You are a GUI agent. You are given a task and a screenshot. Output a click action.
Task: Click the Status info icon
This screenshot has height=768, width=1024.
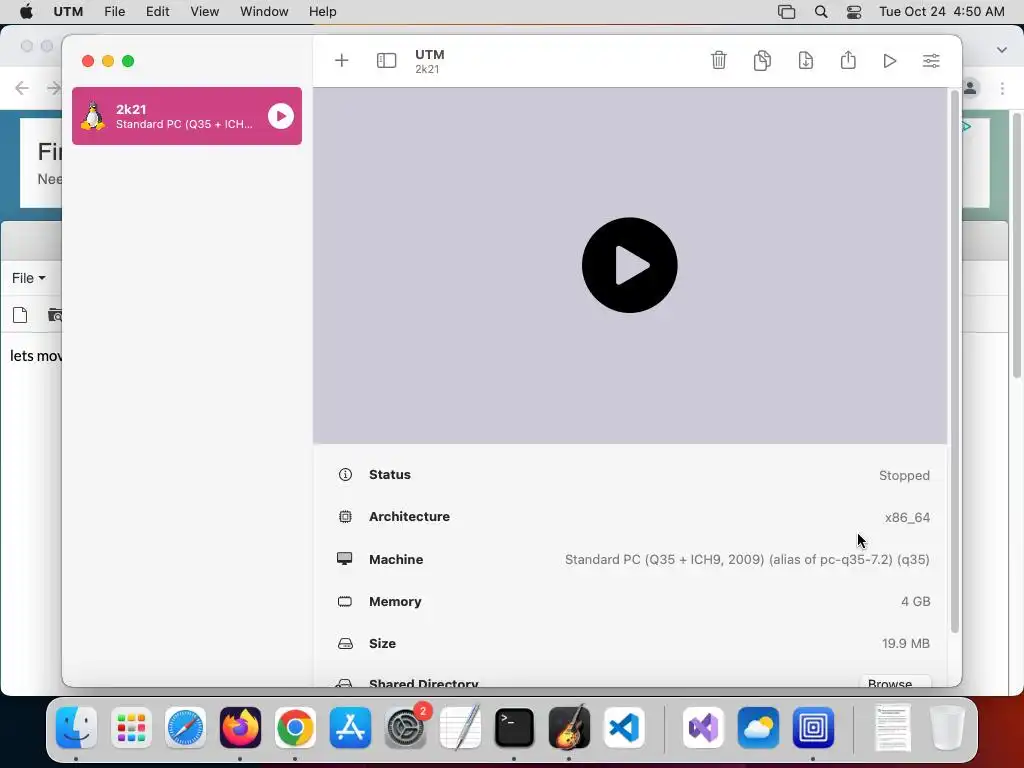[345, 475]
